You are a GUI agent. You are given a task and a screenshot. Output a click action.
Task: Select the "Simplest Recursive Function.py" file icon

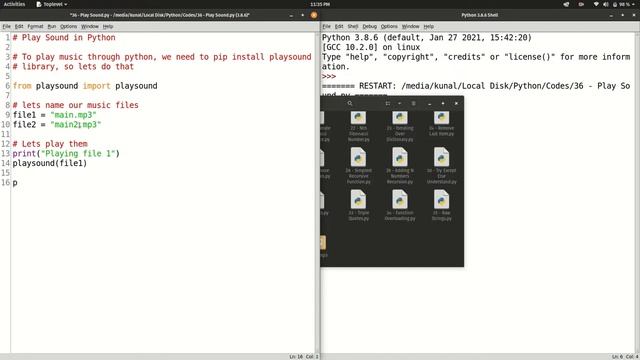coord(358,157)
